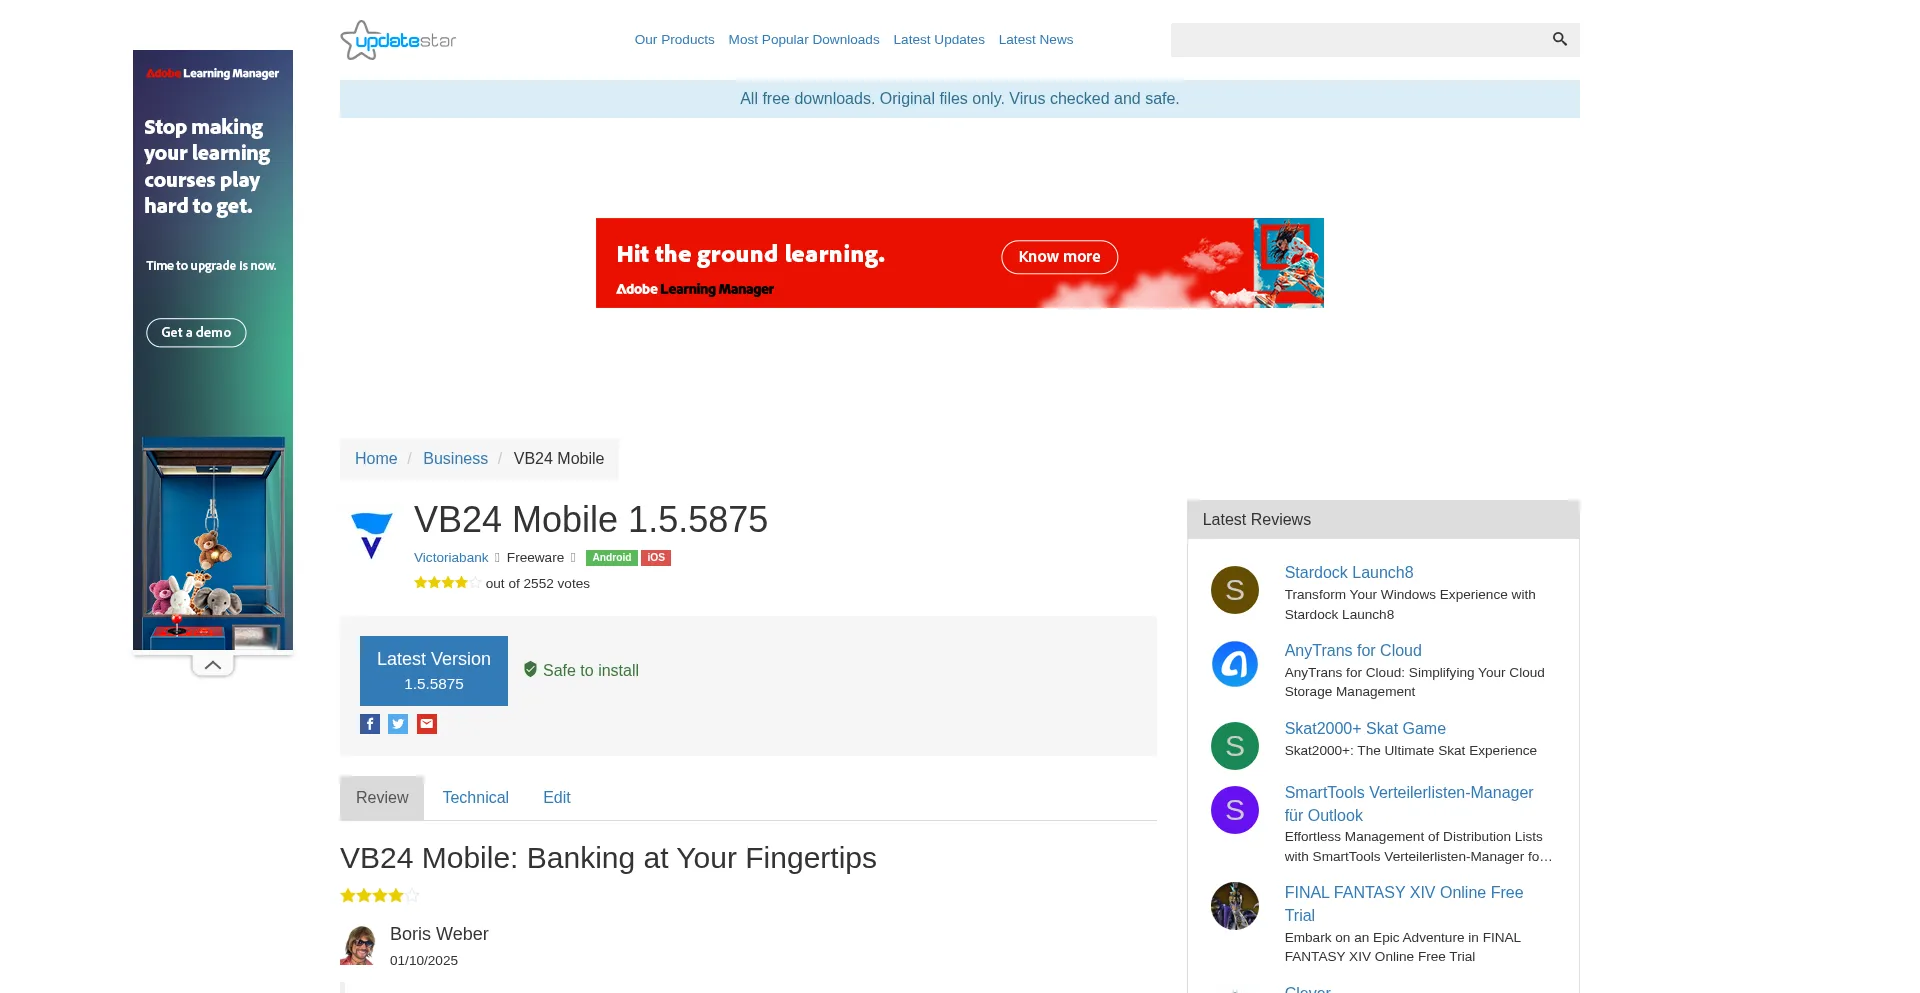The height and width of the screenshot is (993, 1920).
Task: Open Most Popular Downloads
Action: click(x=804, y=40)
